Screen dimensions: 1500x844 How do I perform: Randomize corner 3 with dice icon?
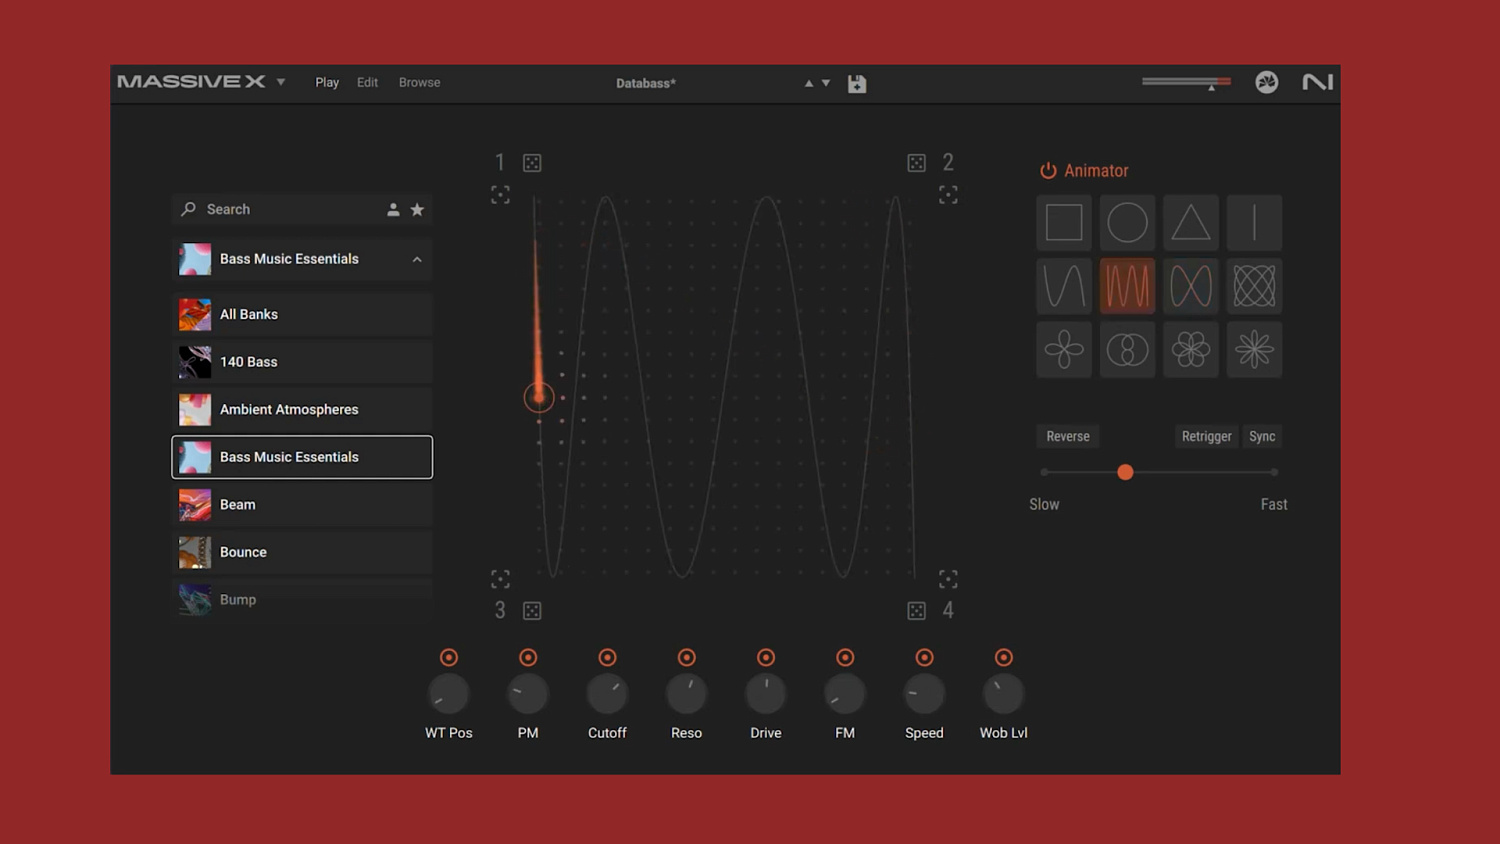pyautogui.click(x=532, y=611)
